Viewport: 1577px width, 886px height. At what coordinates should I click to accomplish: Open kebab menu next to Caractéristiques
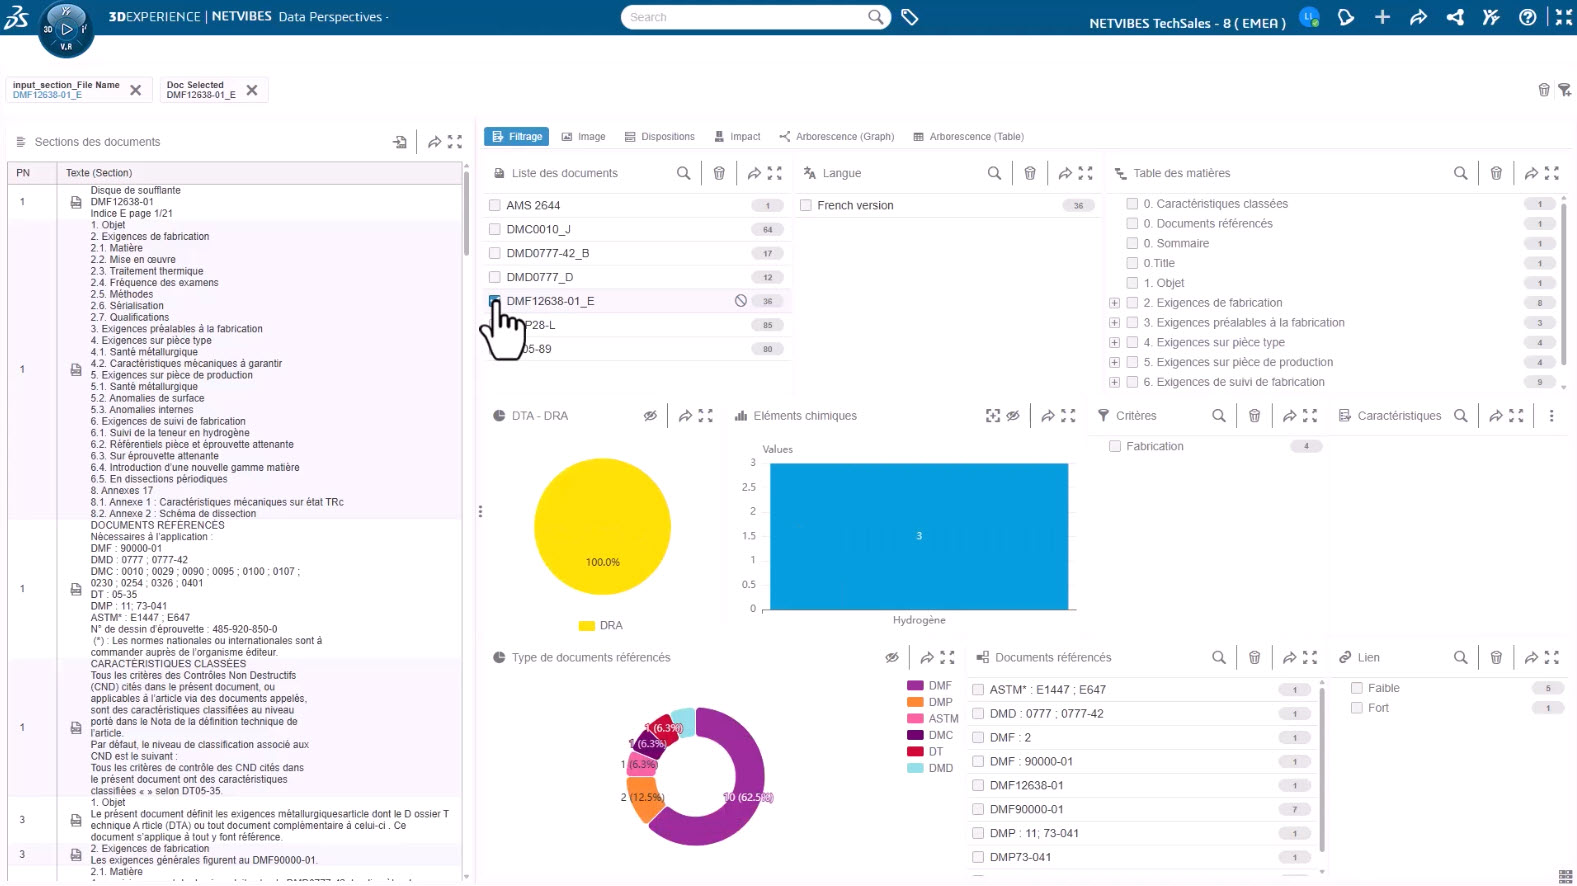[x=1551, y=416]
